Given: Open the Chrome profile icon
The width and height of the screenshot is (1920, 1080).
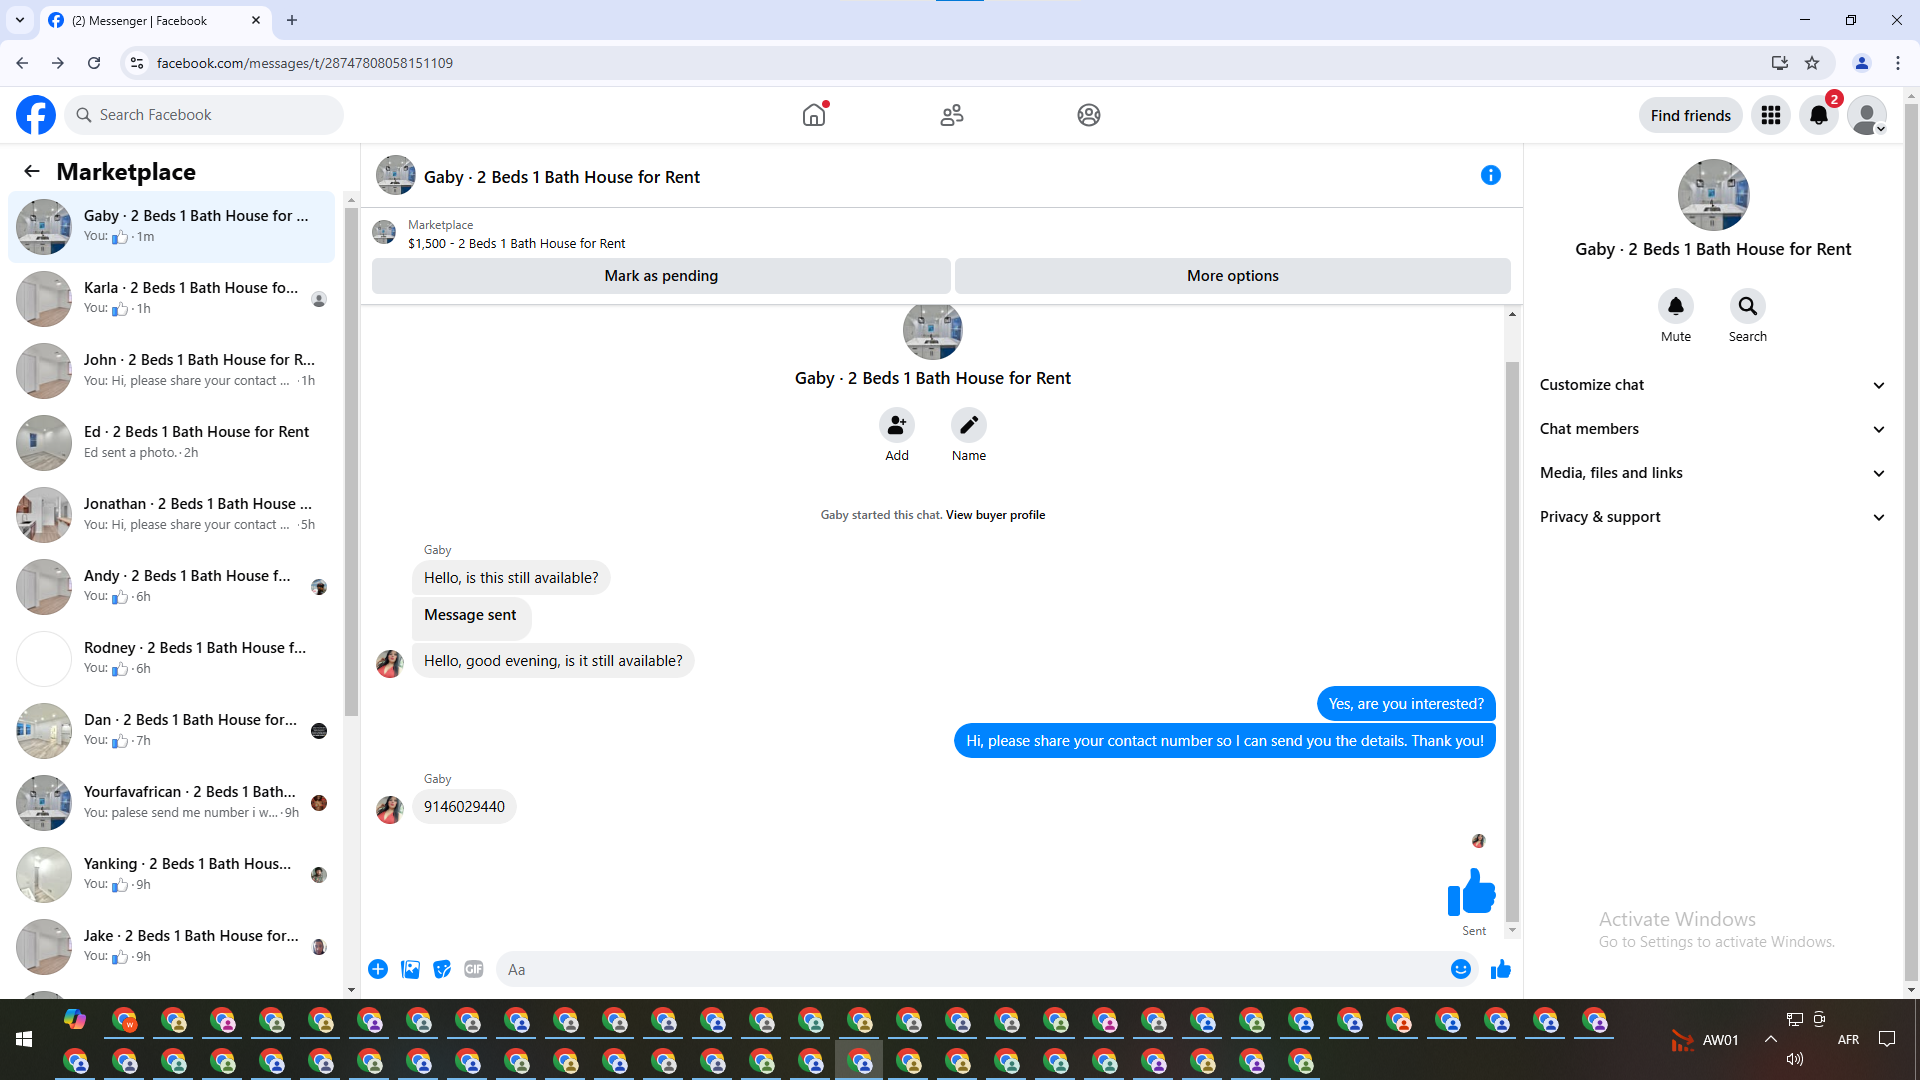Looking at the screenshot, I should tap(1862, 63).
